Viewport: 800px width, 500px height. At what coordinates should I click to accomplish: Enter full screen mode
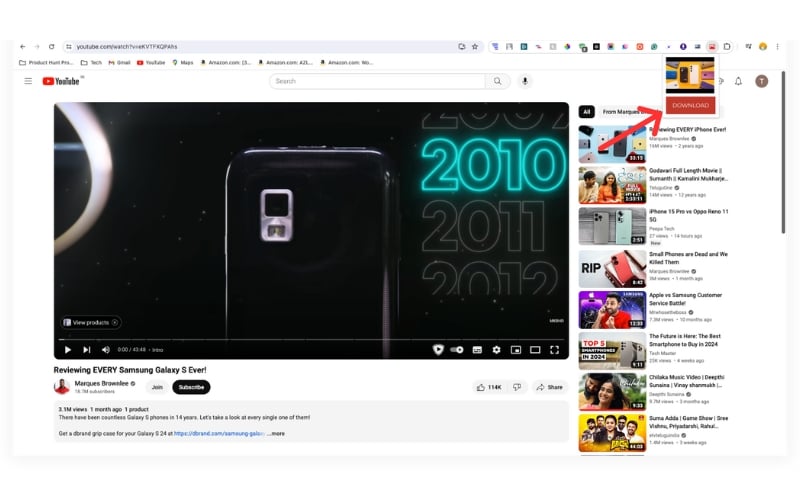[x=555, y=349]
